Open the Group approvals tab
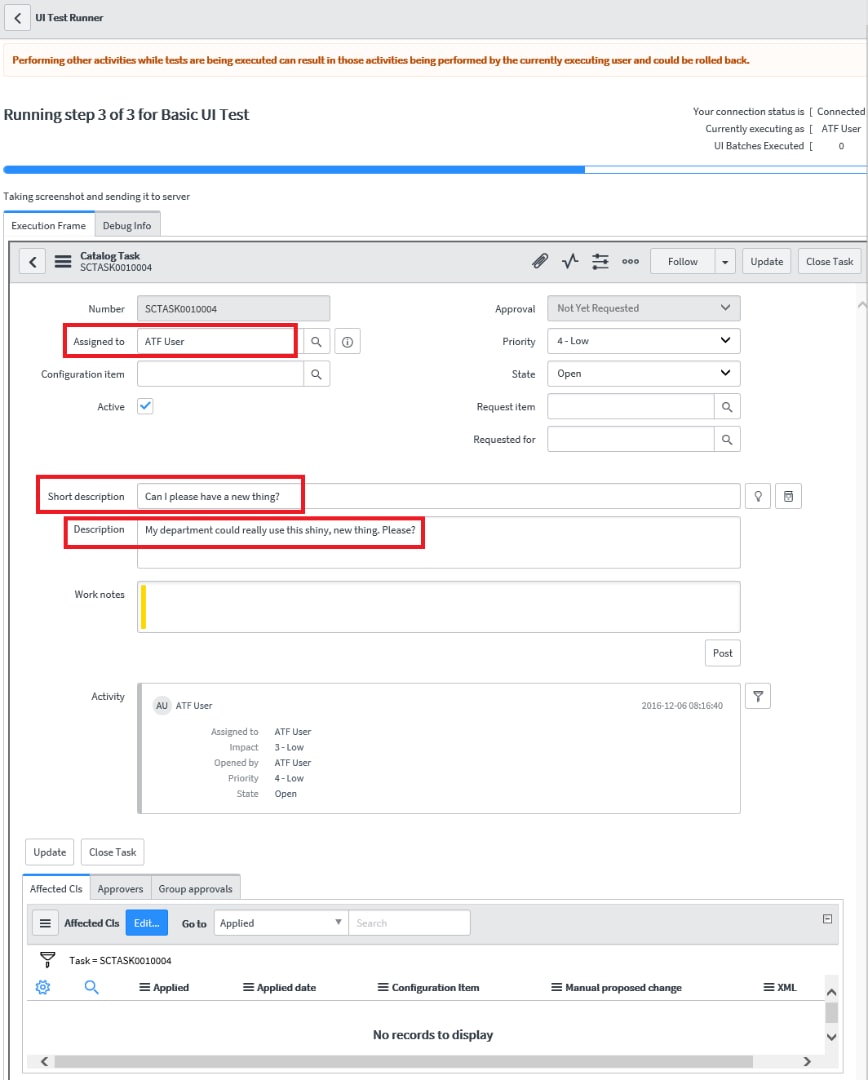Viewport: 868px width, 1080px height. point(195,889)
